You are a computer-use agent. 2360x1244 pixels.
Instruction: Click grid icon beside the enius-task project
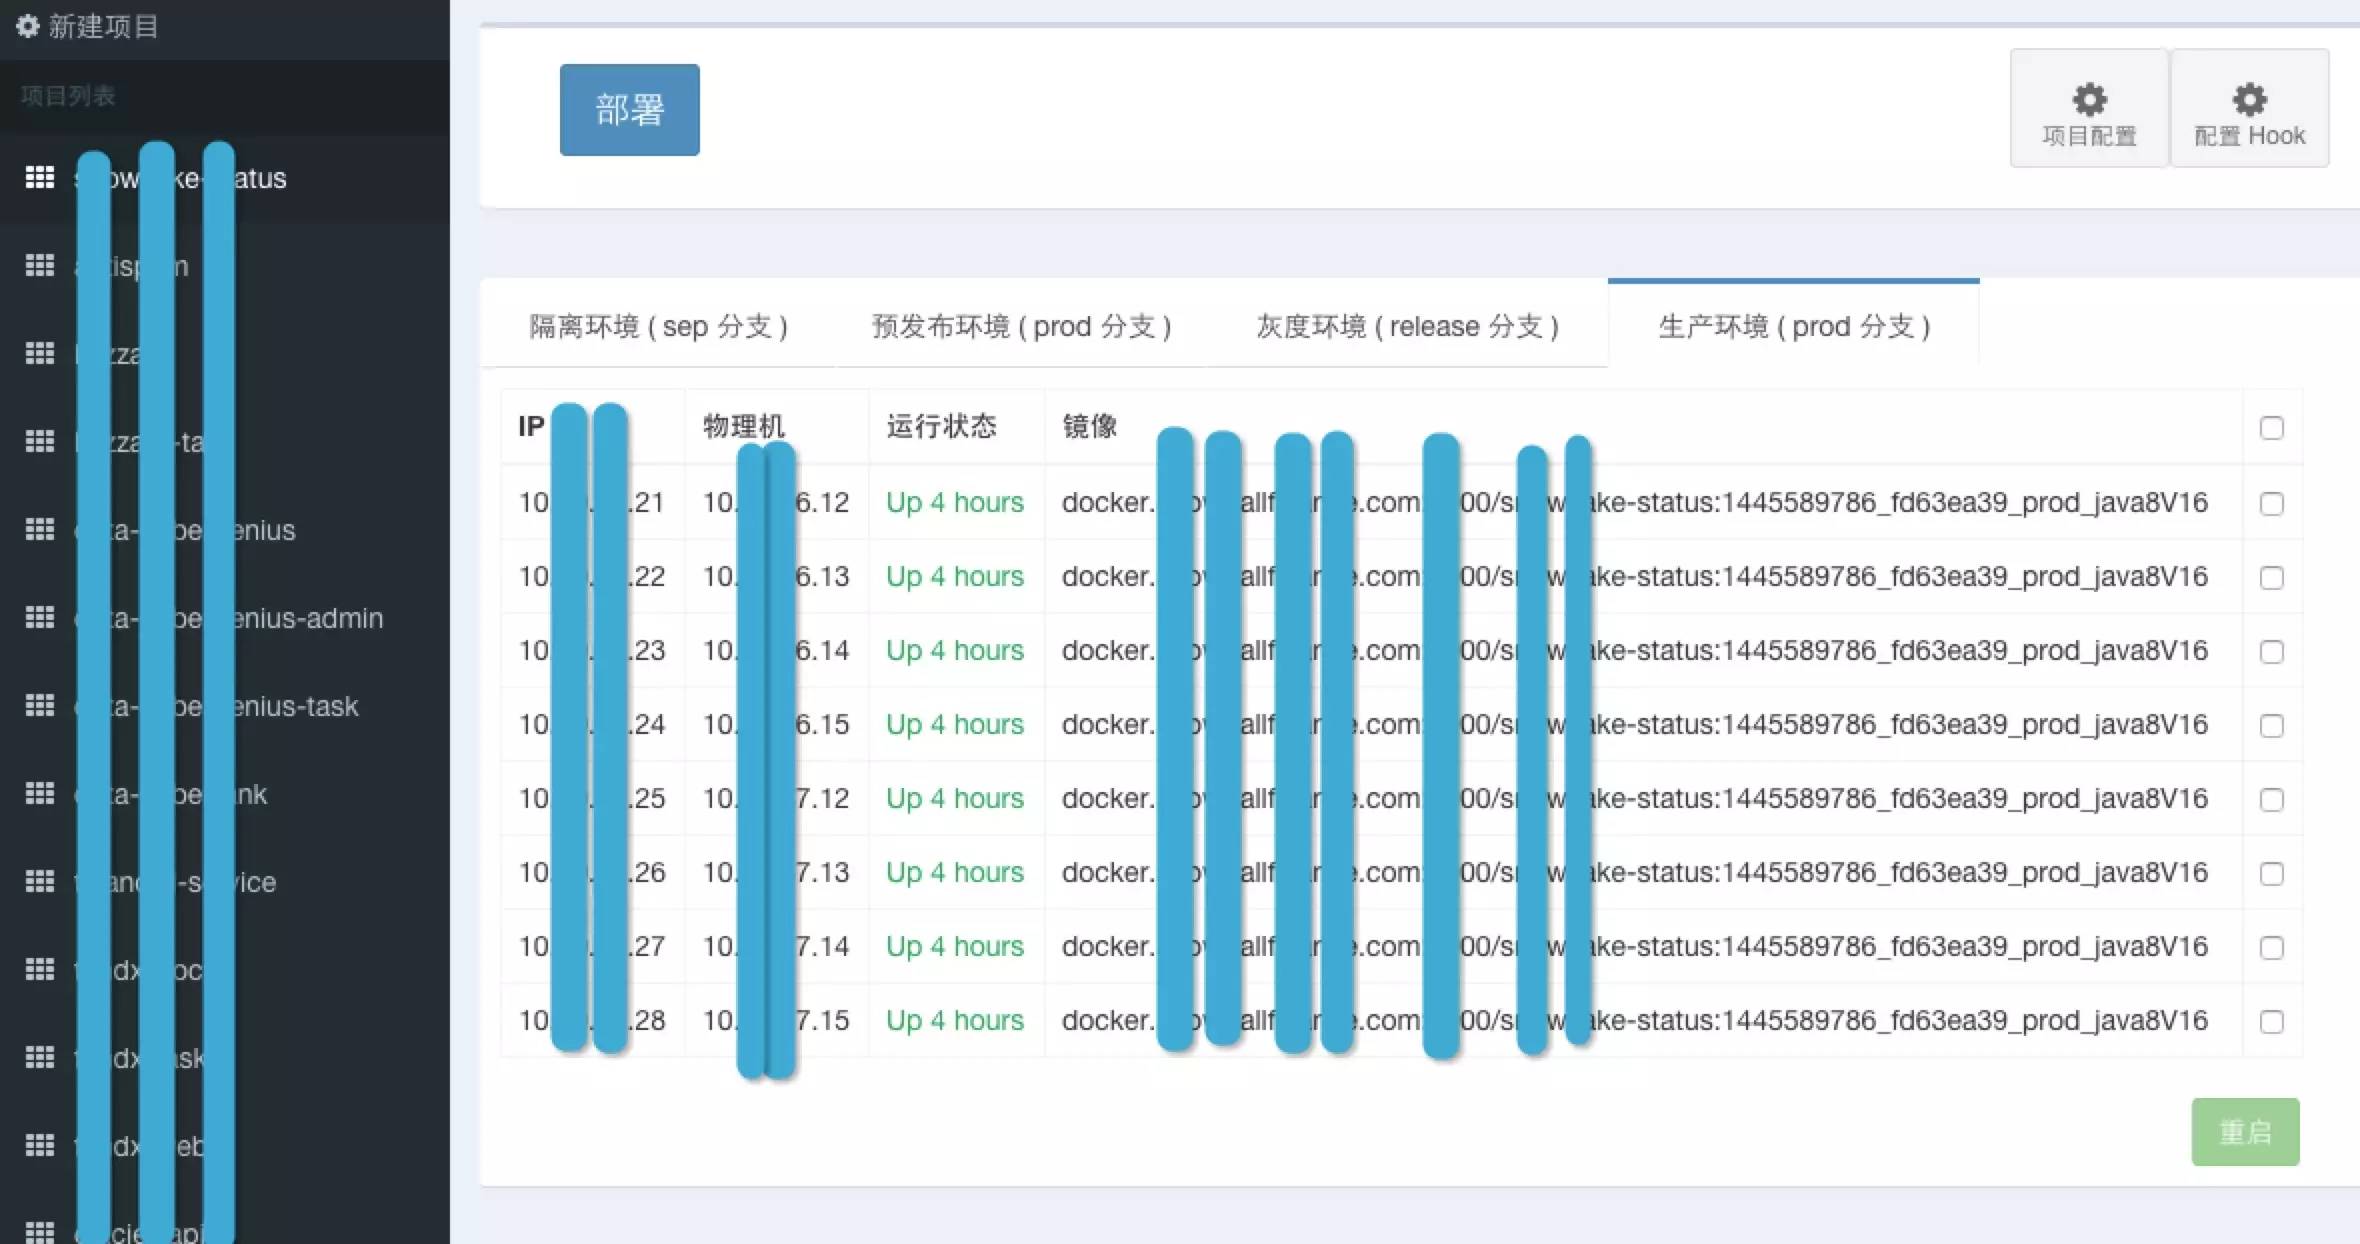tap(40, 706)
